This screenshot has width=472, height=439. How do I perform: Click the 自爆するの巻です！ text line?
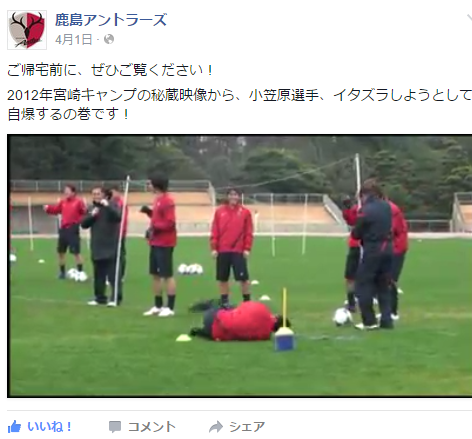[x=68, y=114]
